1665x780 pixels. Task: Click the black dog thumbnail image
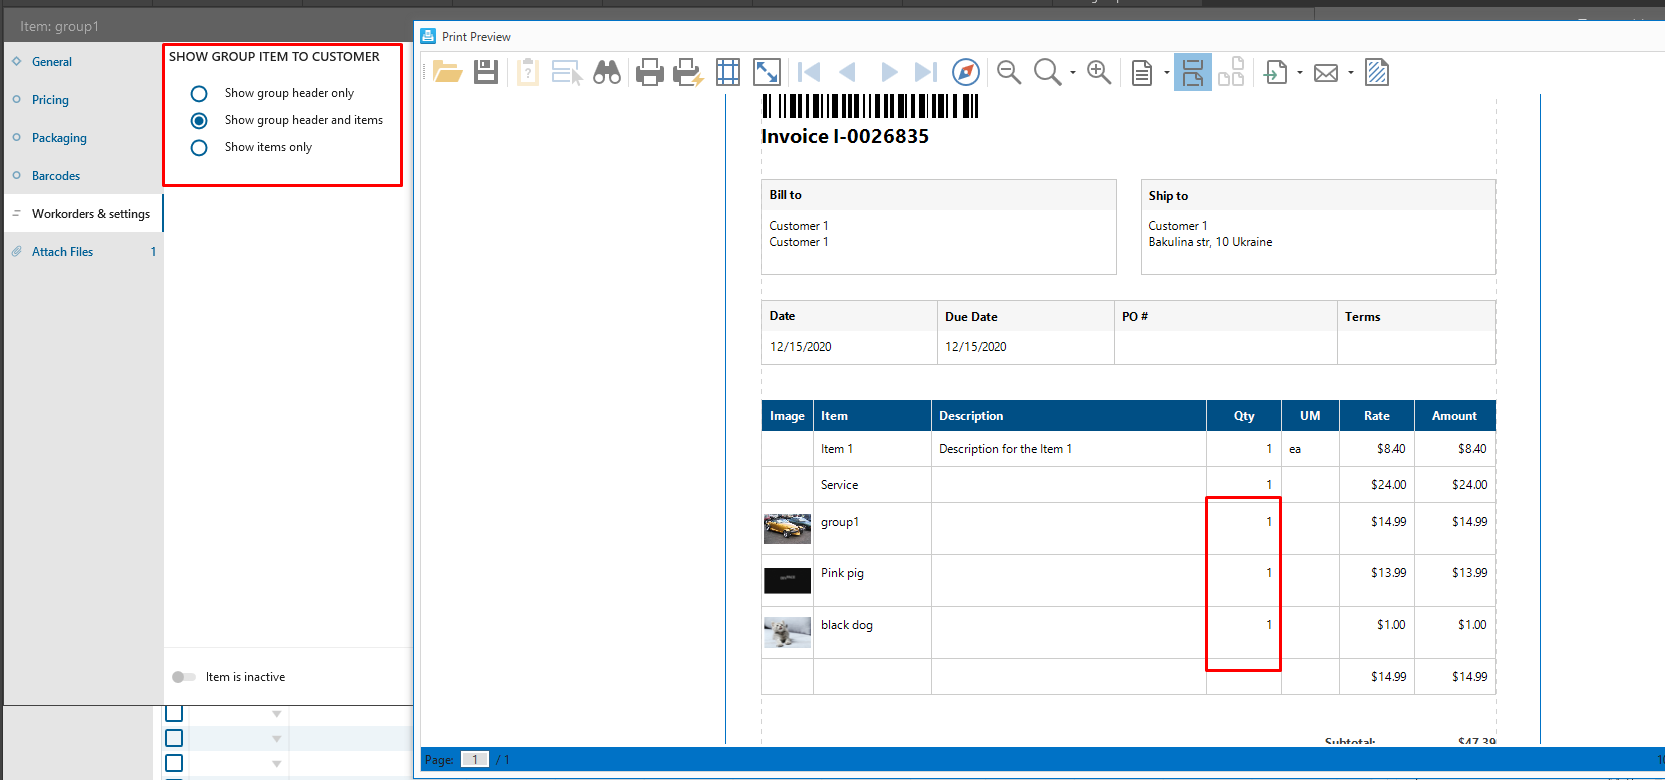[x=787, y=633]
